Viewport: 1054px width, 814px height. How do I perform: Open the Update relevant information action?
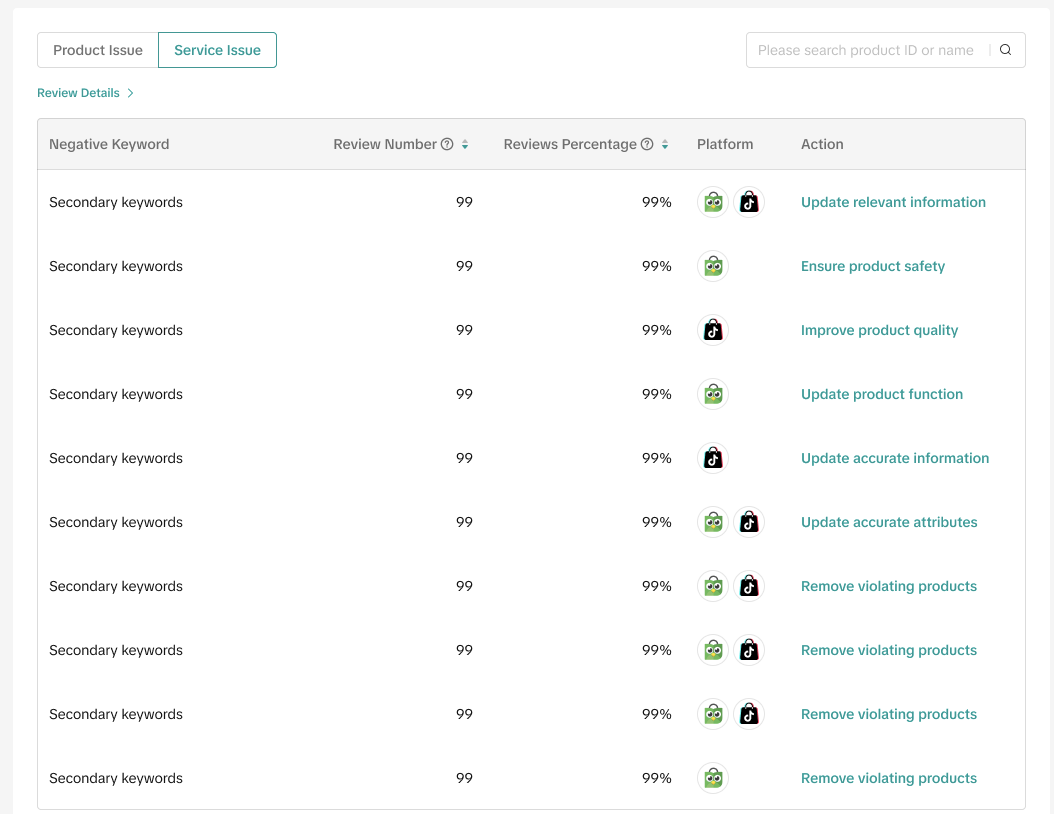(893, 202)
